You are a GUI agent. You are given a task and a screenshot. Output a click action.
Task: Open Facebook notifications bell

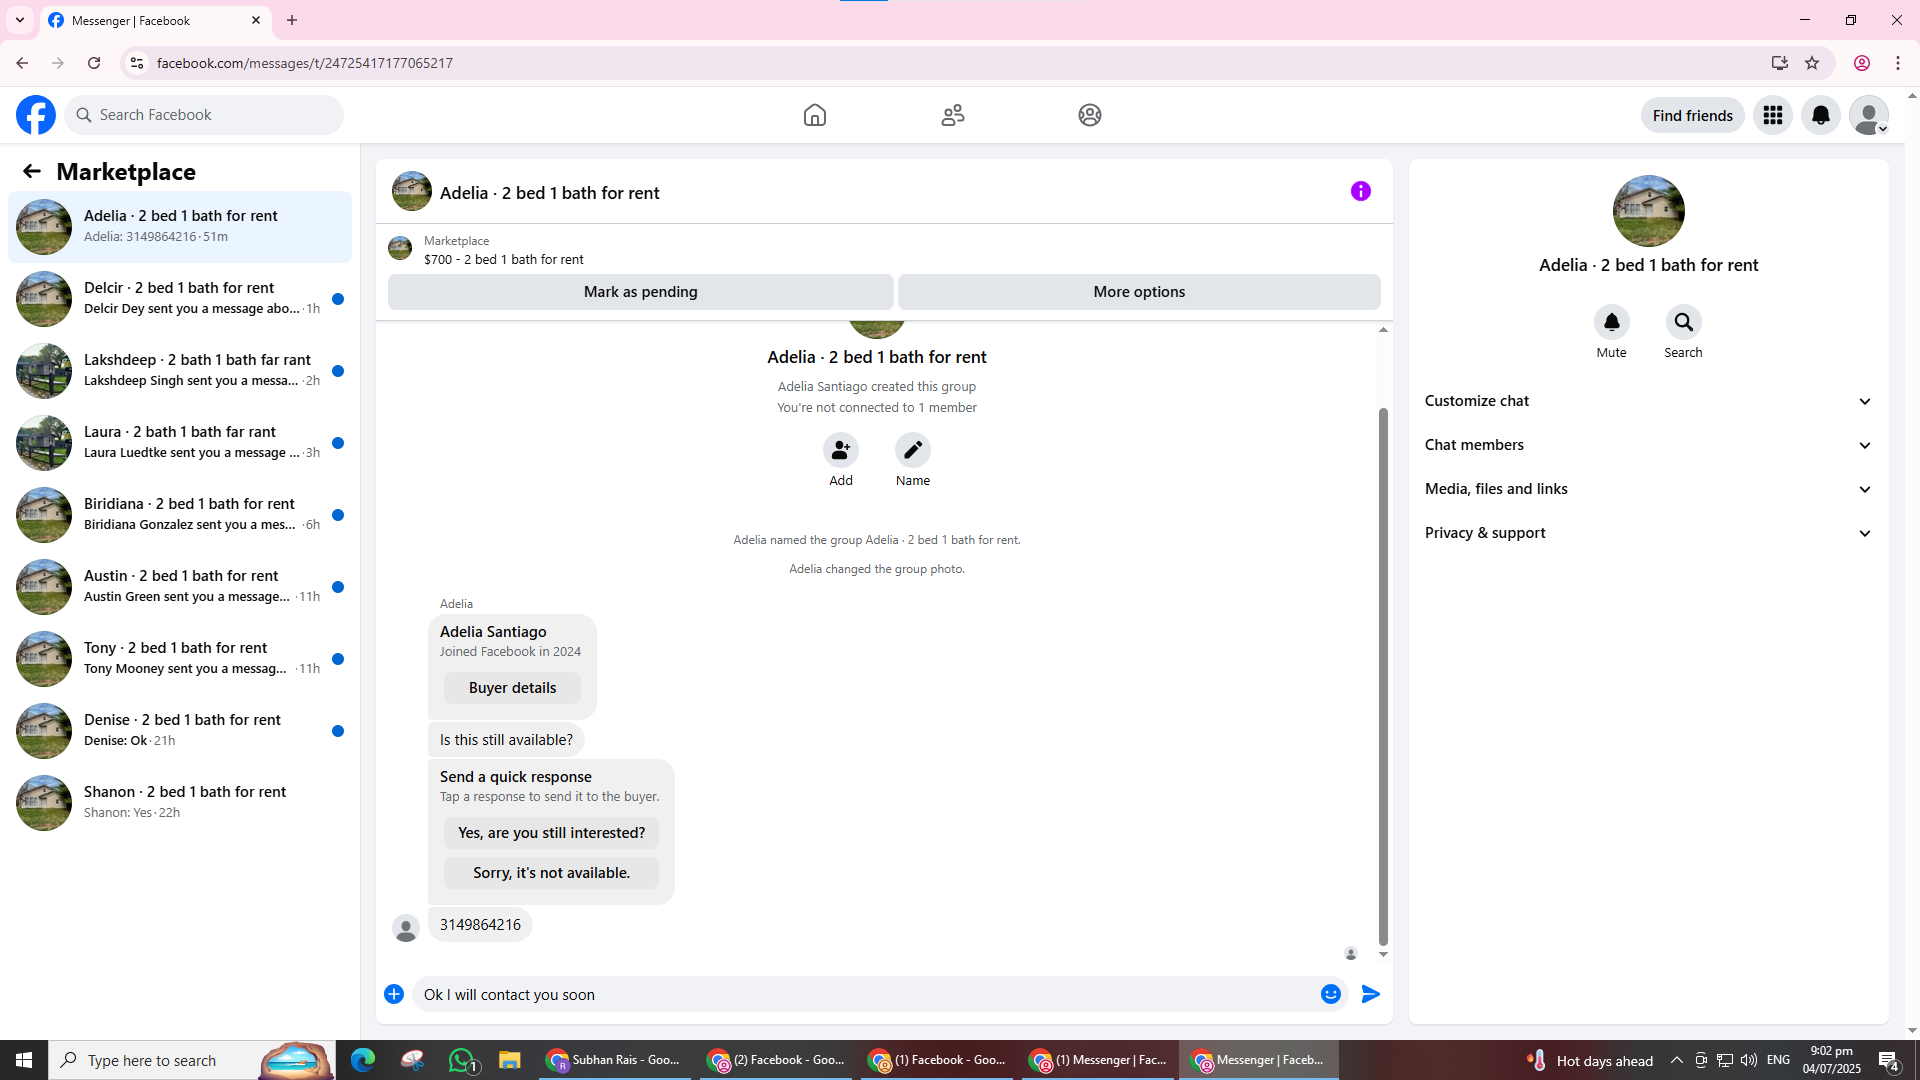pyautogui.click(x=1820, y=115)
